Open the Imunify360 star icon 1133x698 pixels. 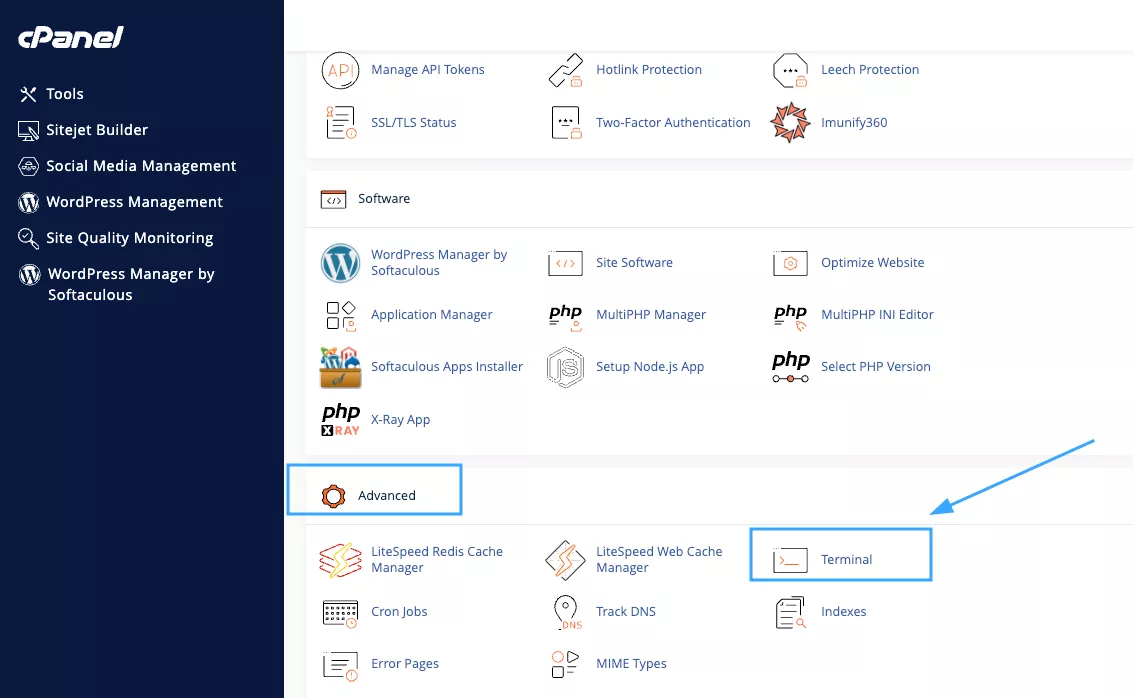(x=790, y=123)
